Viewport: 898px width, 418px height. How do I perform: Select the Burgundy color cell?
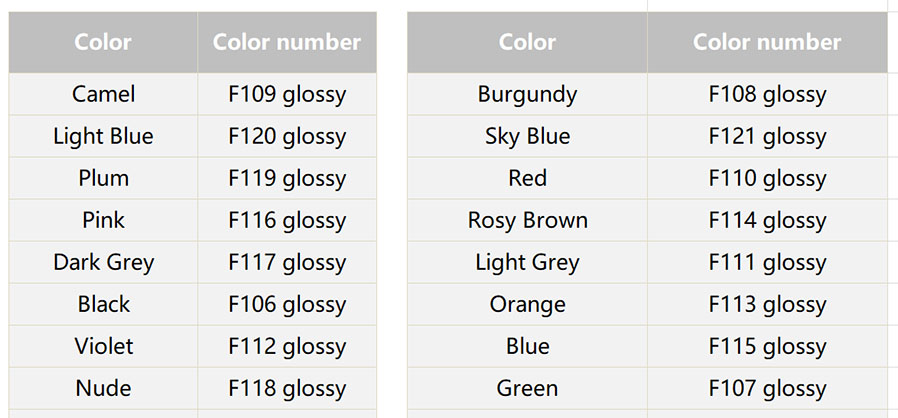(x=527, y=94)
